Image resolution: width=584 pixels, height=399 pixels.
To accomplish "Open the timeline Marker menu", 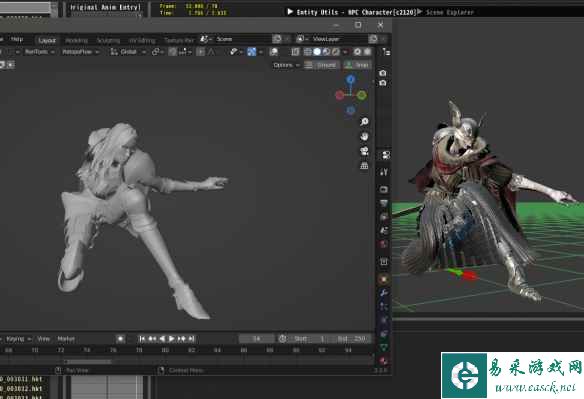I will (66, 339).
